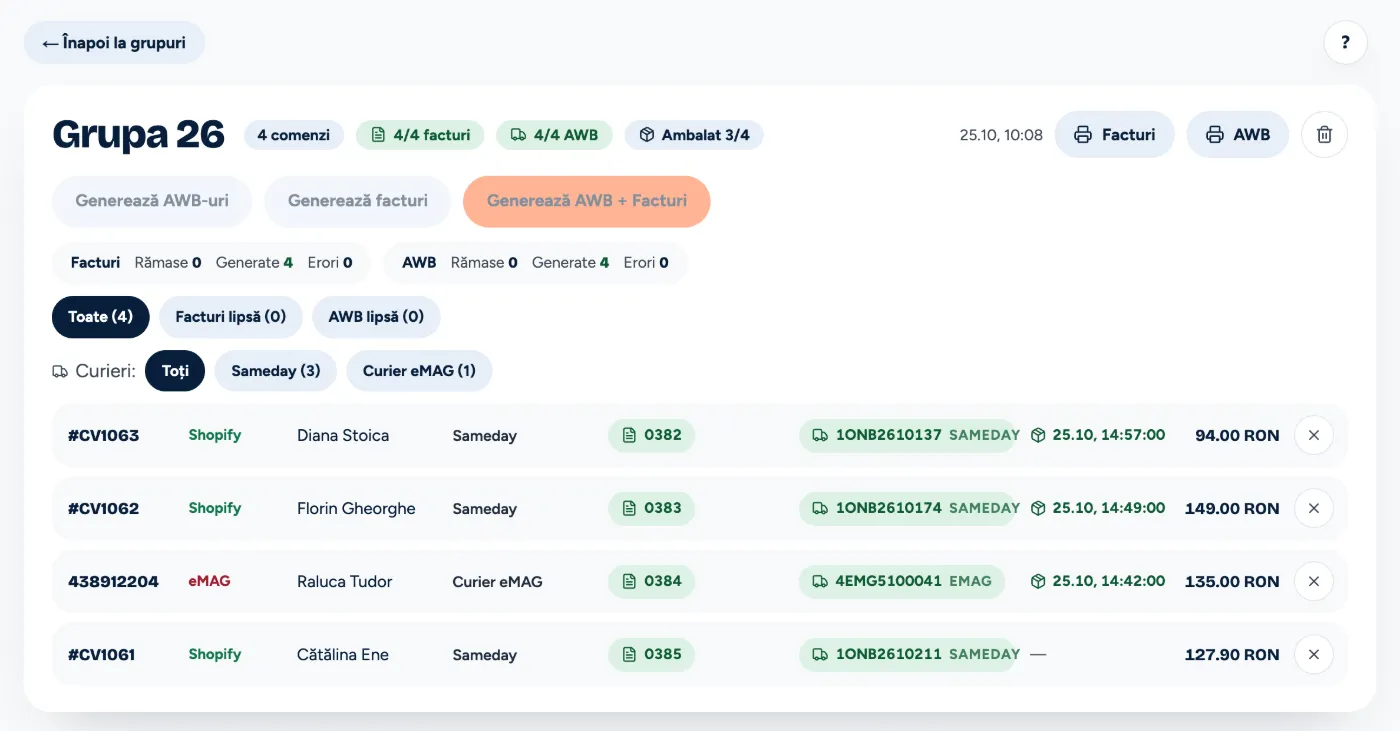1400x731 pixels.
Task: Open invoice 0382 badge
Action: pyautogui.click(x=651, y=436)
